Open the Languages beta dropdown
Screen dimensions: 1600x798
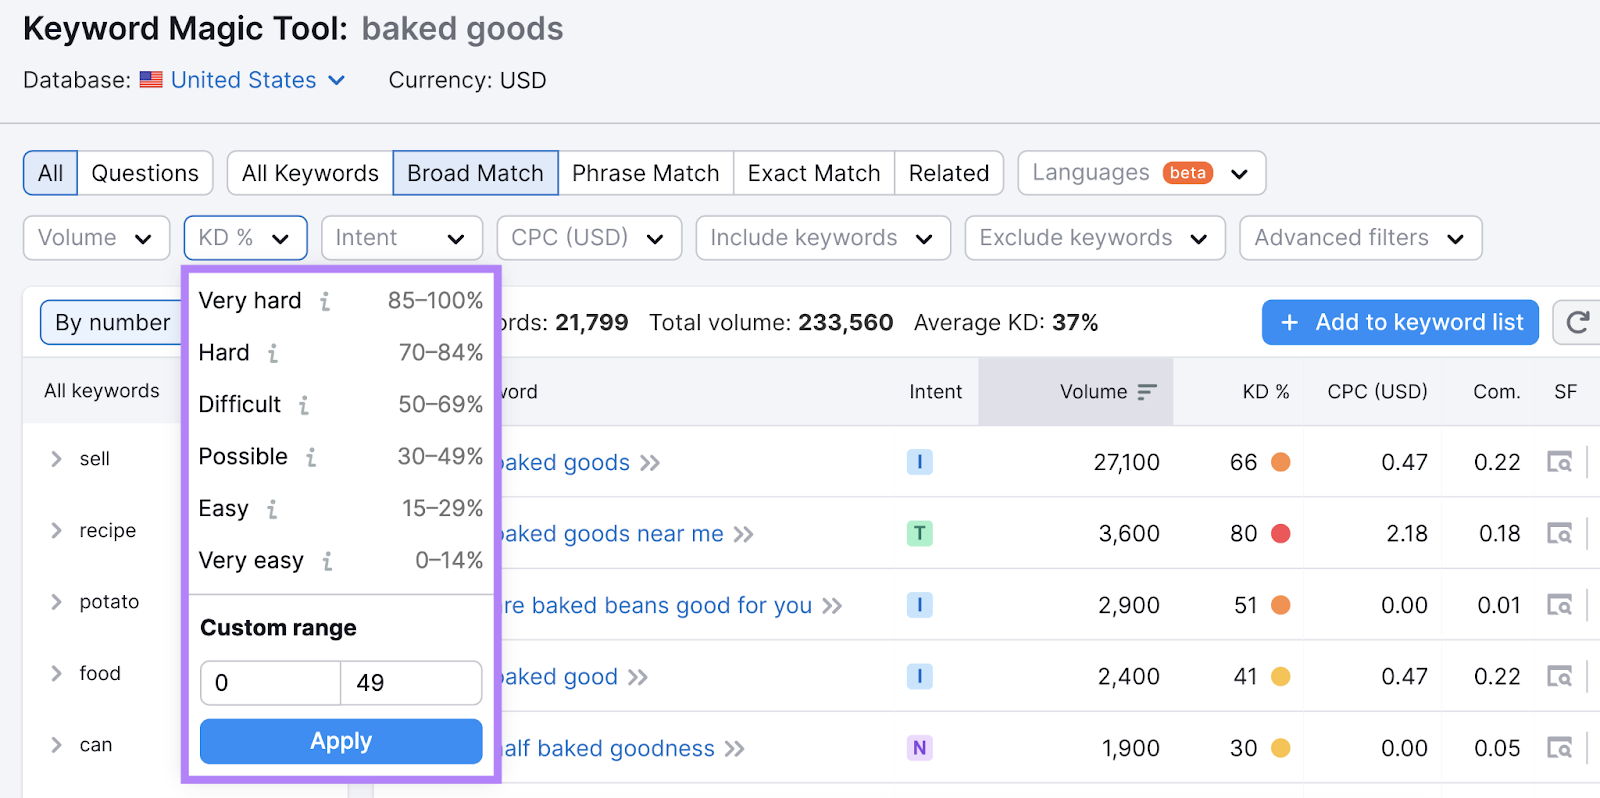point(1142,173)
